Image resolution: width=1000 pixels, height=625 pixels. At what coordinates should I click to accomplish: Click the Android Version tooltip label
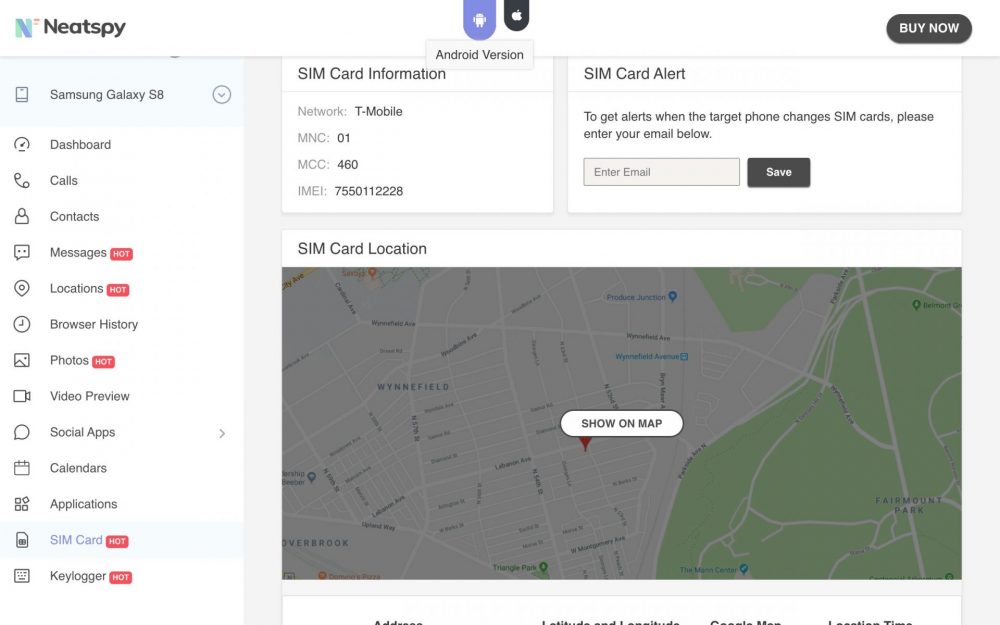(480, 55)
